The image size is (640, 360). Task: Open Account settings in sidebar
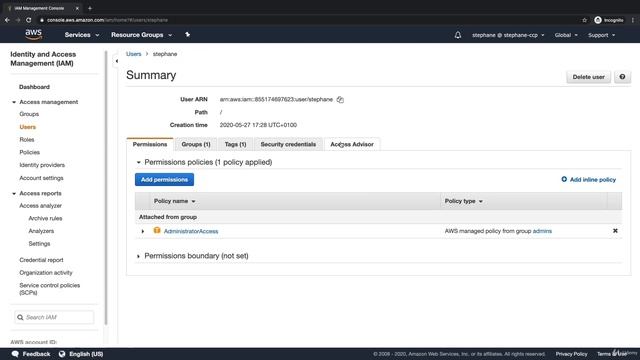pyautogui.click(x=41, y=178)
